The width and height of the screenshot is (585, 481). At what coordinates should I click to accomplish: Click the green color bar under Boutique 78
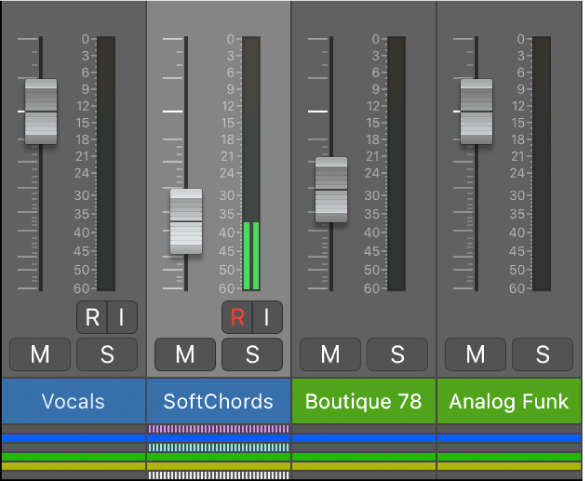[x=364, y=457]
